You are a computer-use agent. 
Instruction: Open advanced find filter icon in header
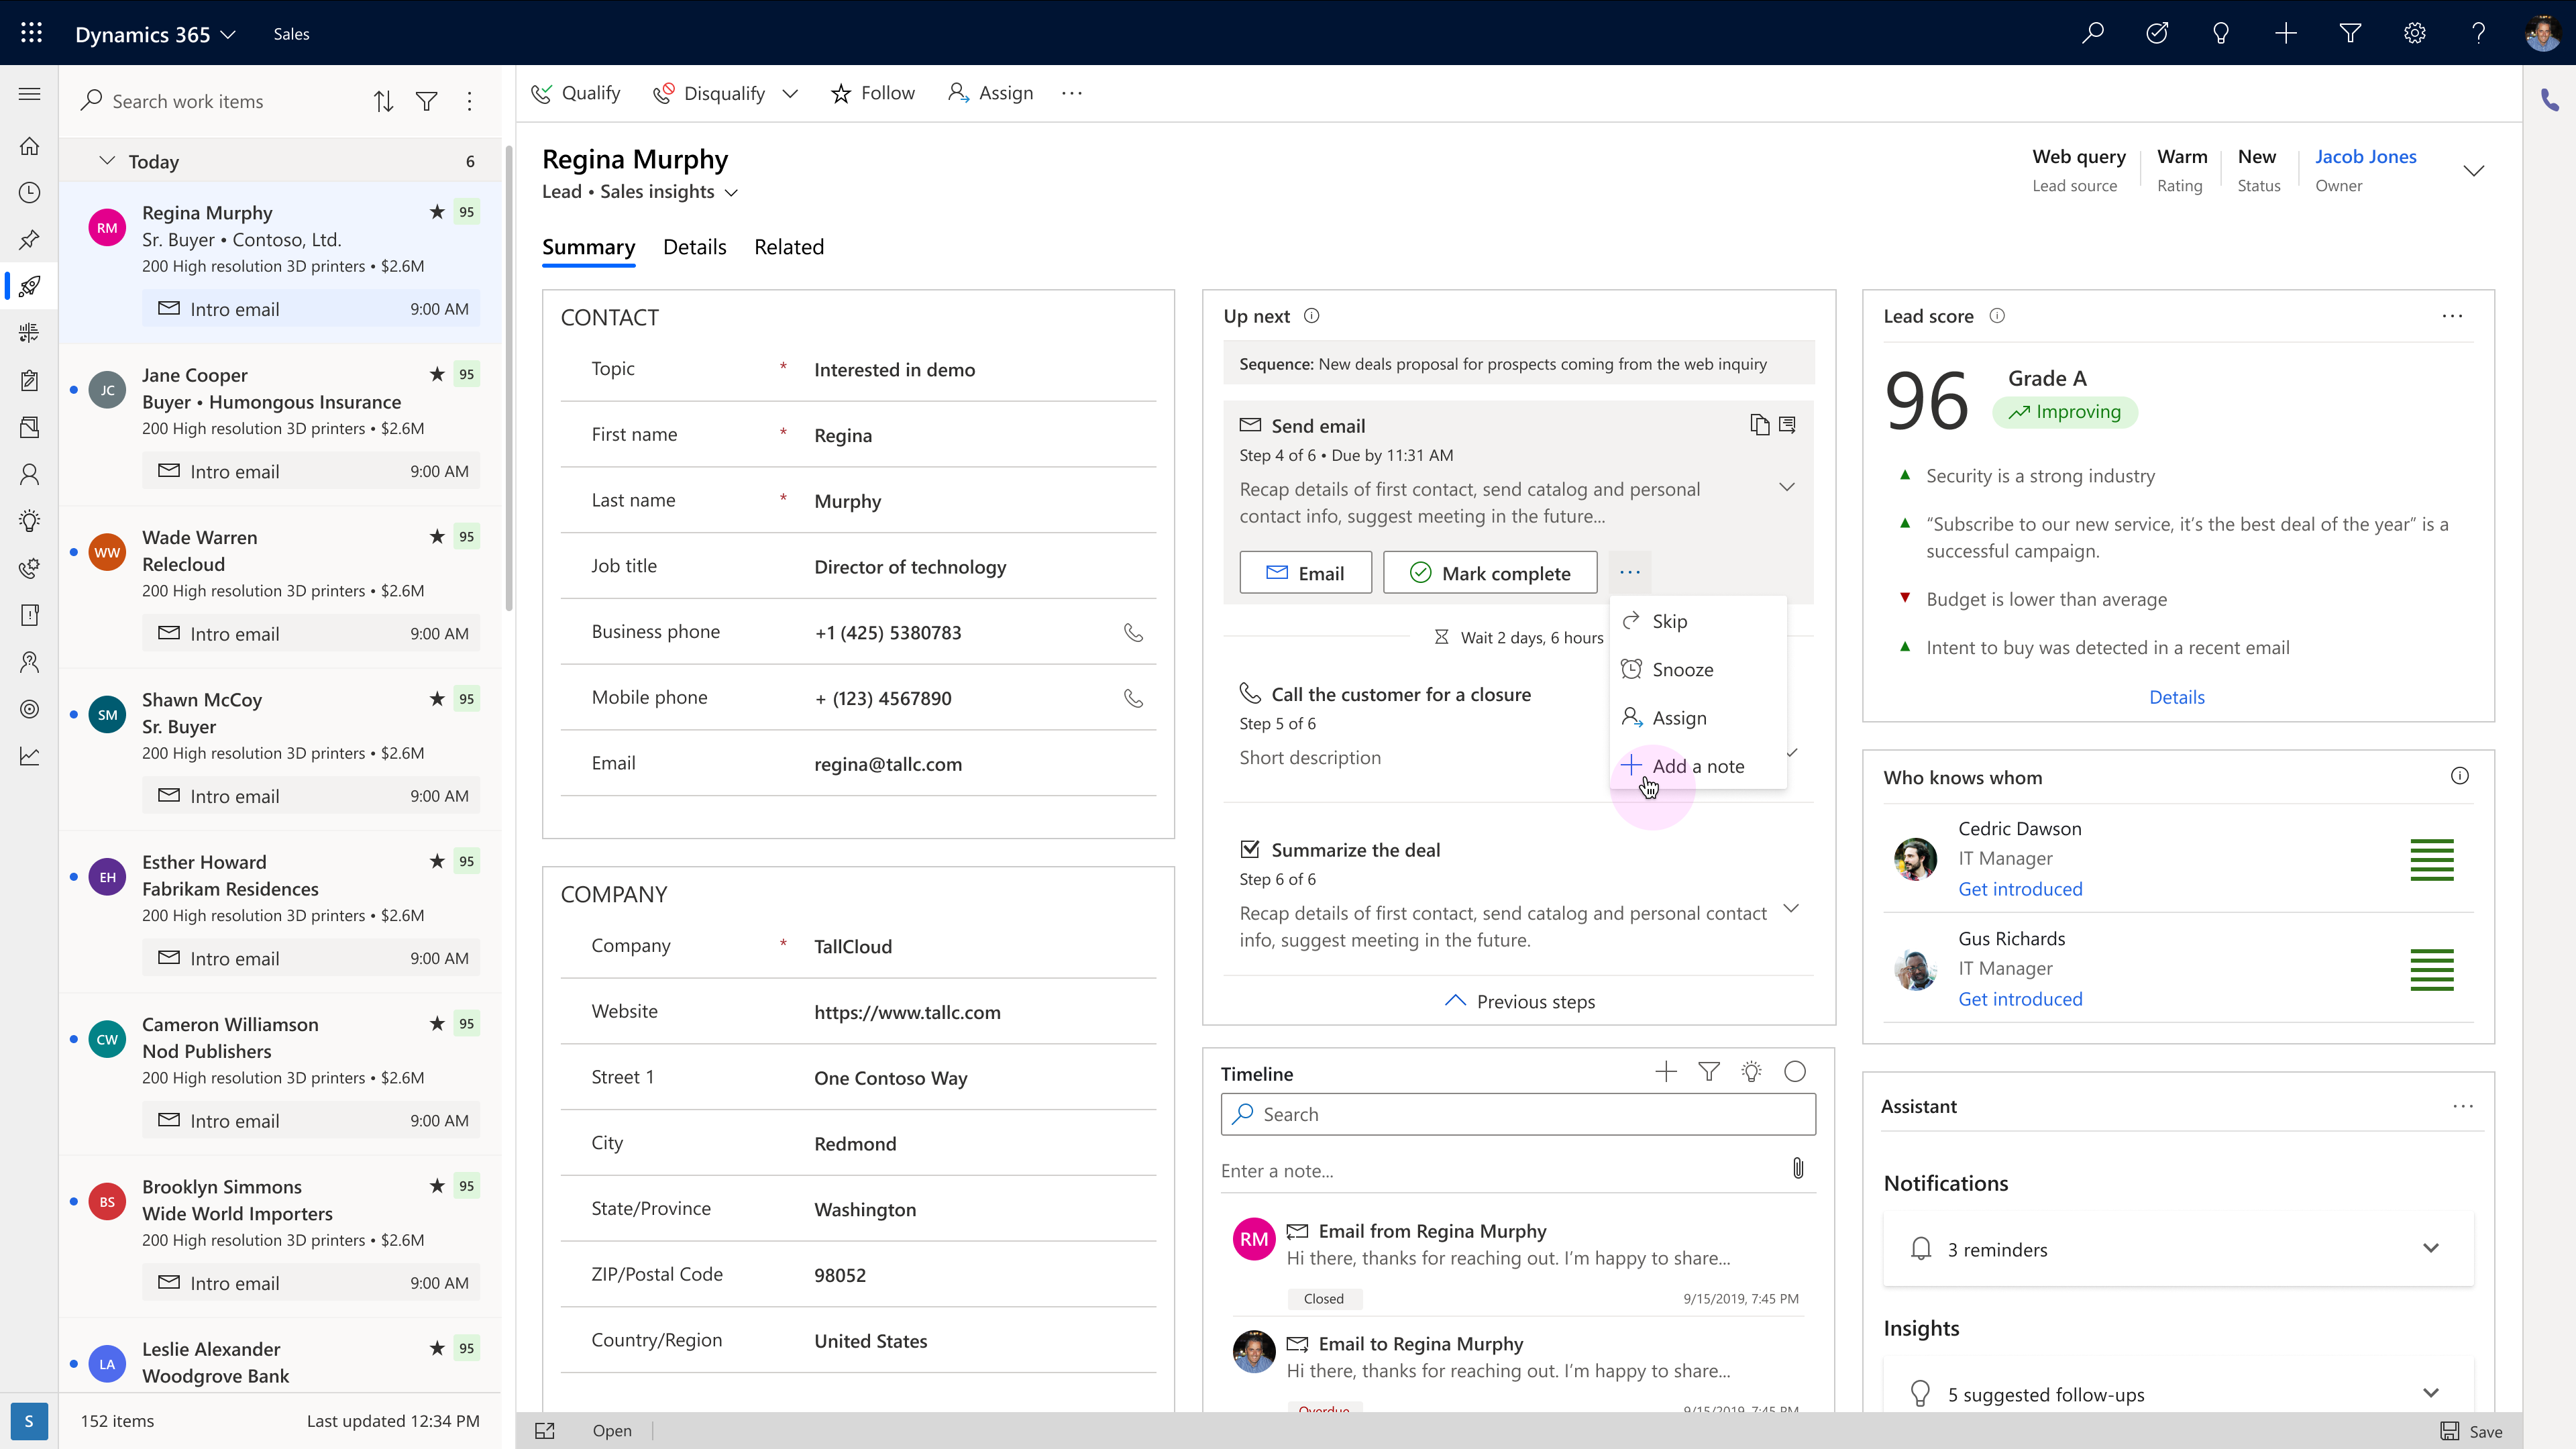[2350, 33]
